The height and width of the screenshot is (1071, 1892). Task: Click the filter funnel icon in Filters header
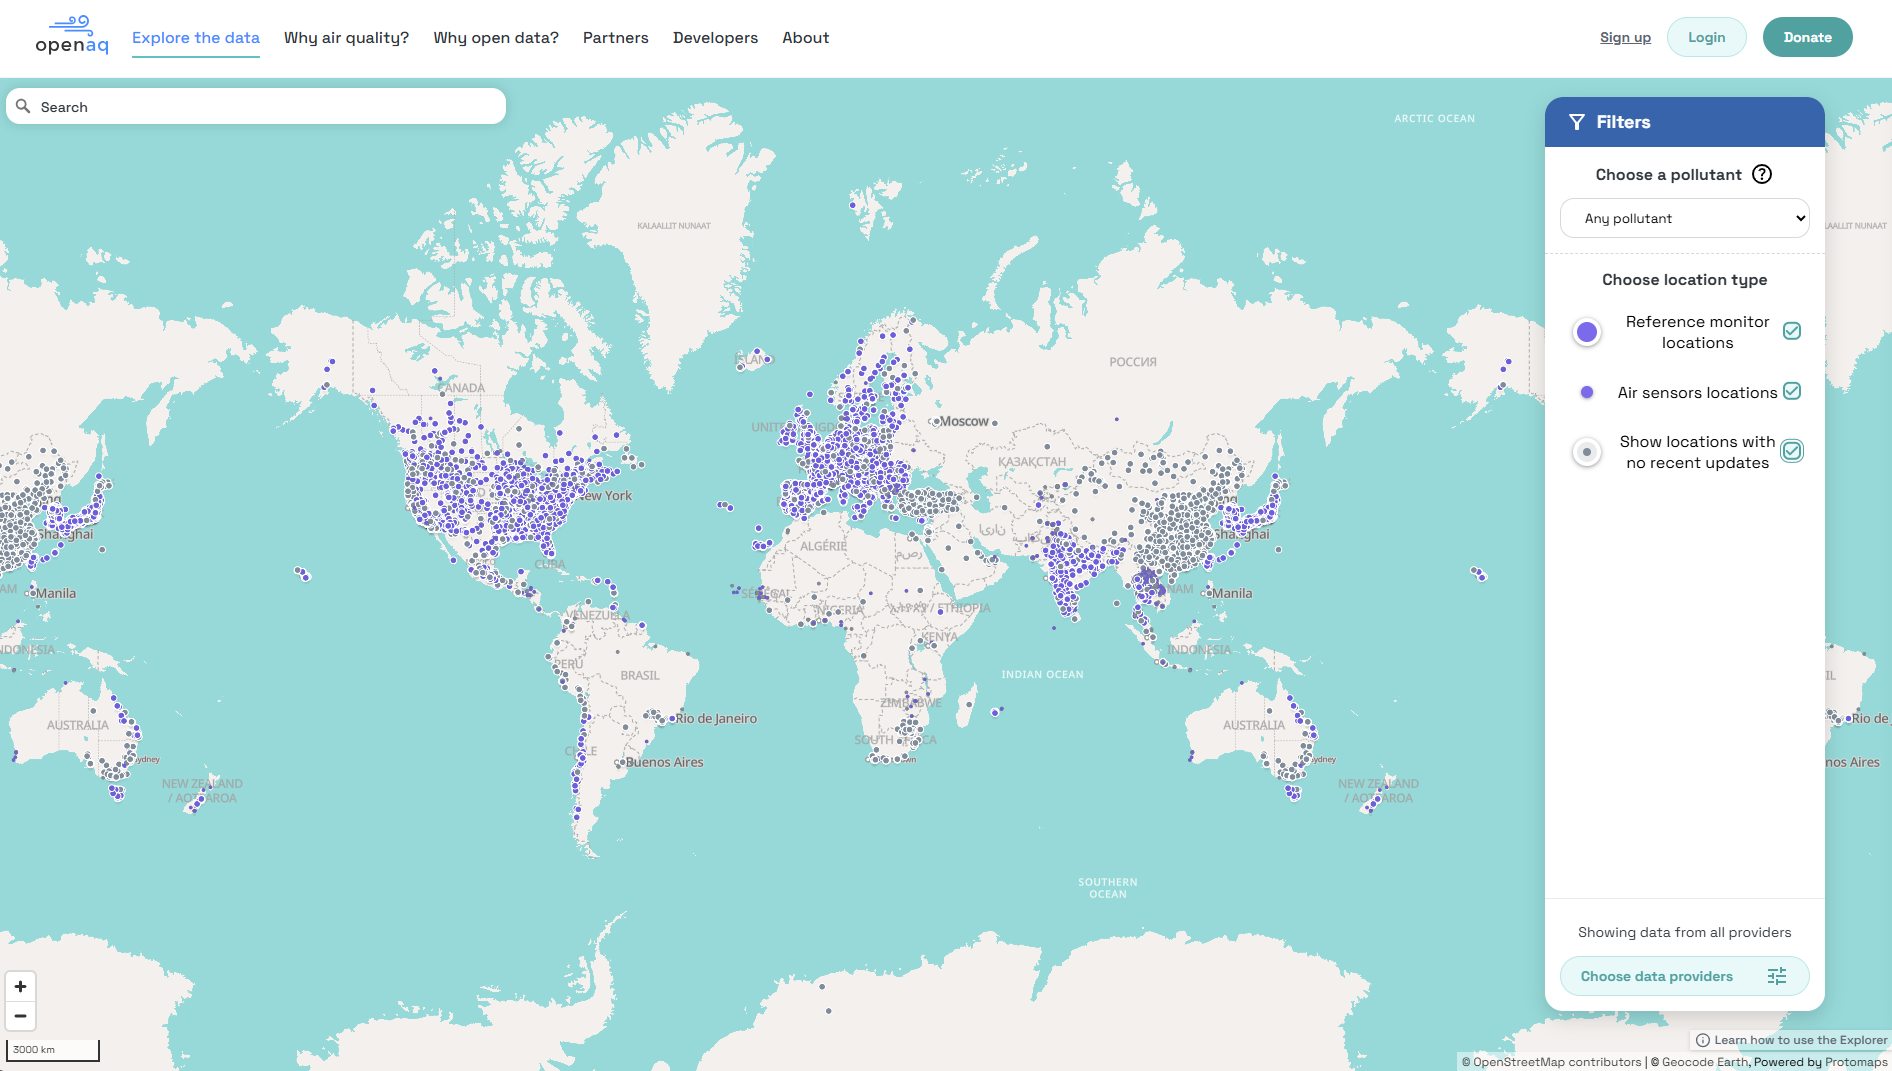[x=1577, y=121]
